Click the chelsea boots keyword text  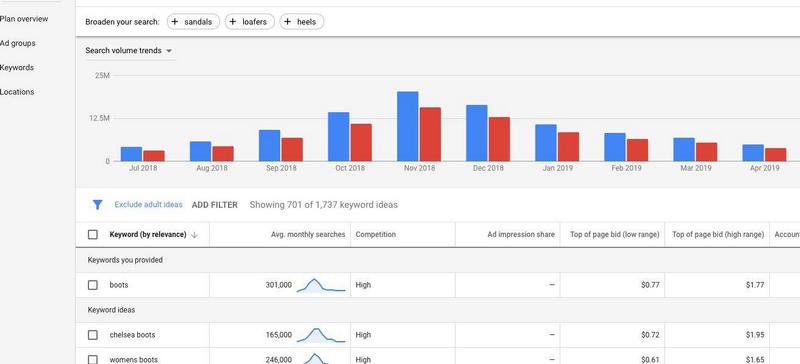pyautogui.click(x=132, y=335)
